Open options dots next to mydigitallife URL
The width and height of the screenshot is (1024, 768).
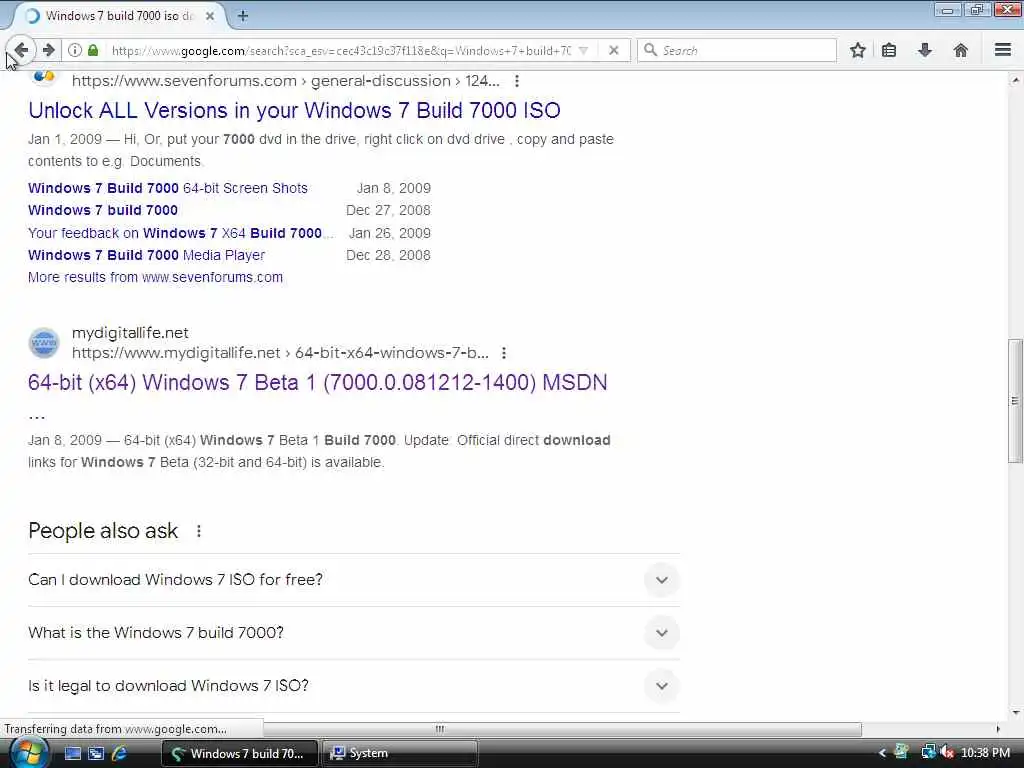[504, 353]
